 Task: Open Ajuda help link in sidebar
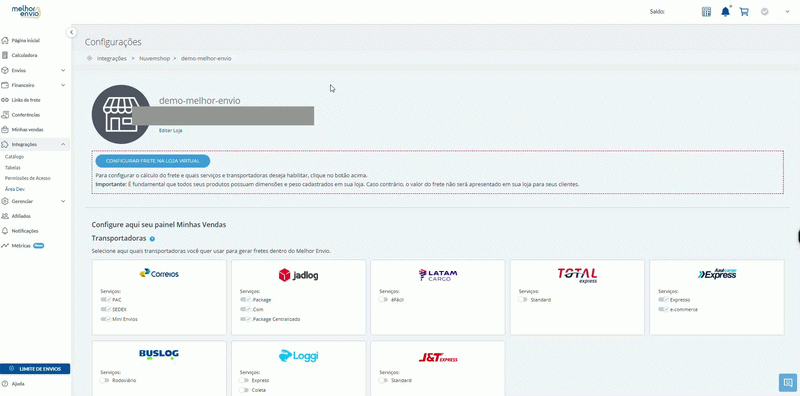click(18, 384)
